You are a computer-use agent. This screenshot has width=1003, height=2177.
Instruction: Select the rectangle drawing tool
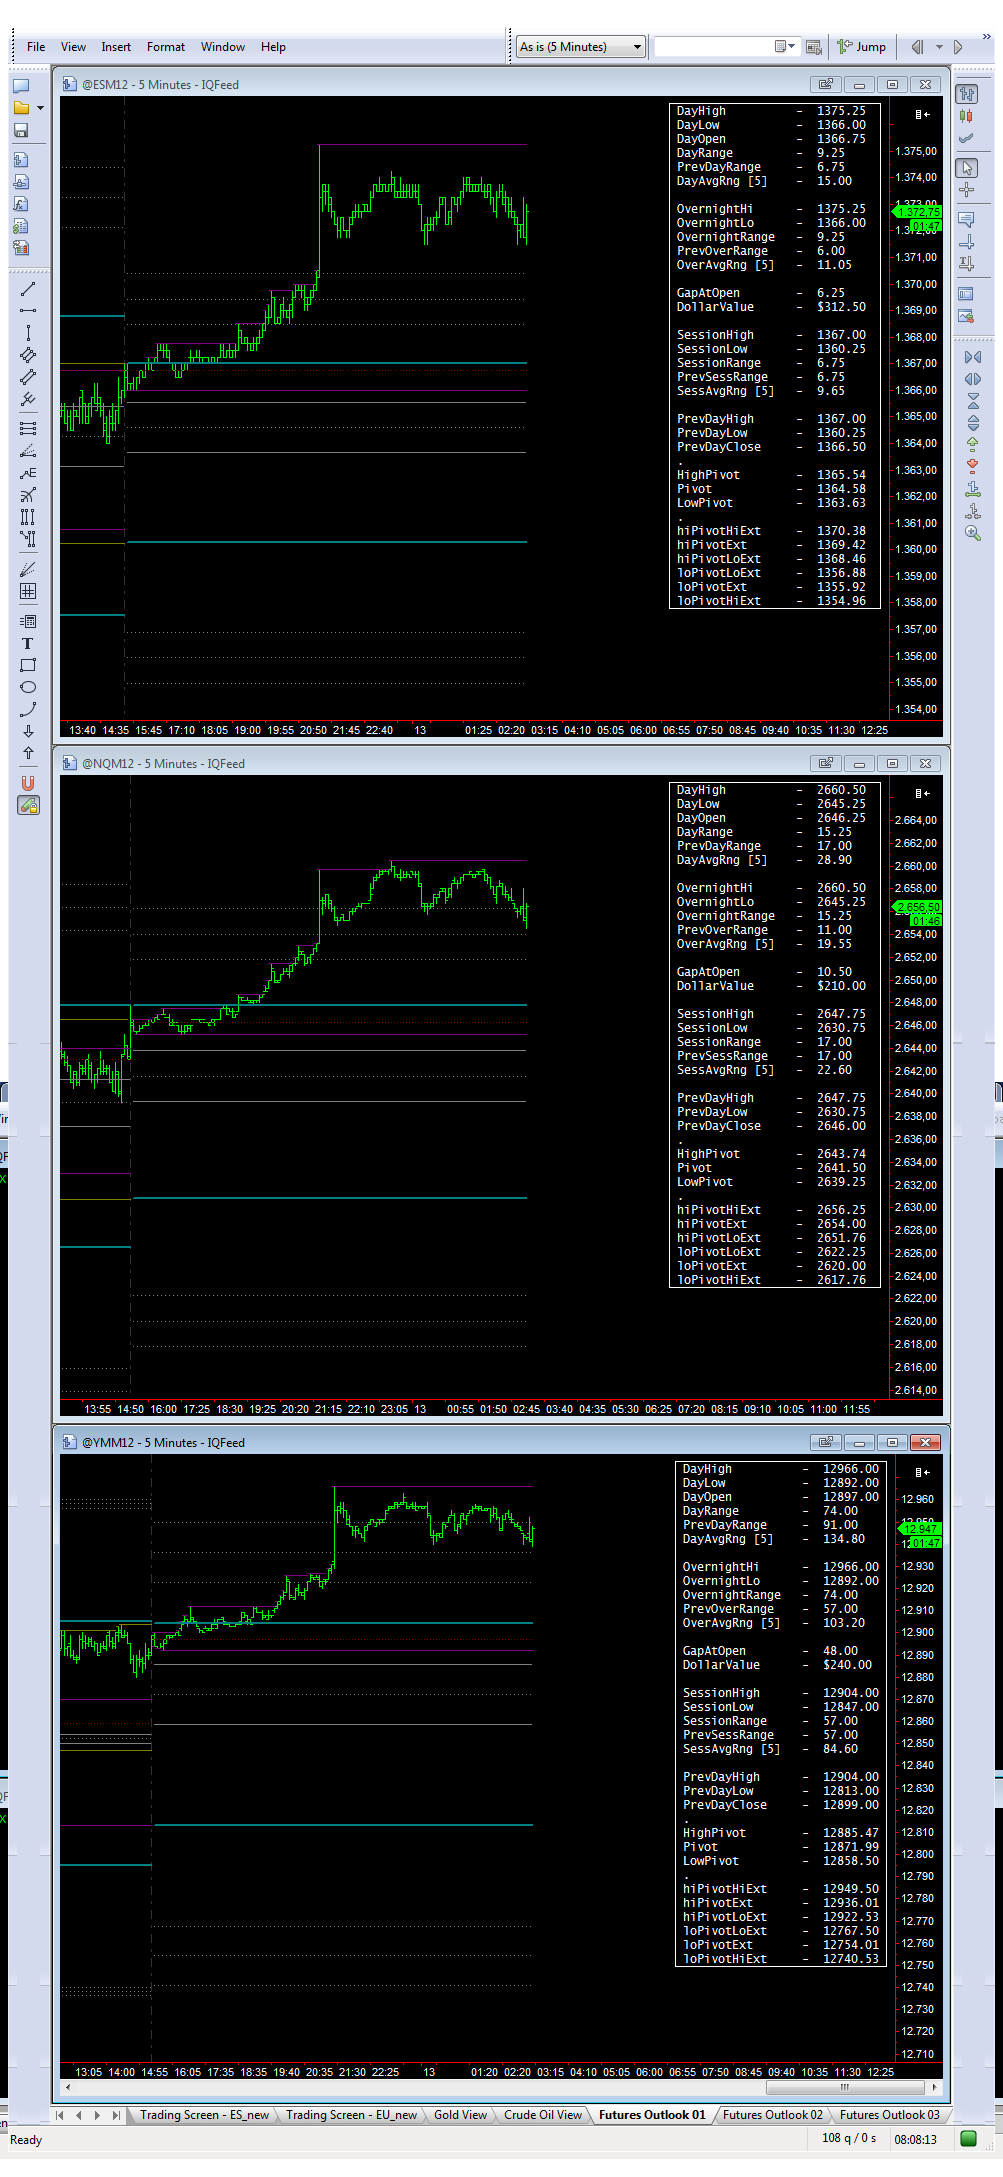click(28, 665)
